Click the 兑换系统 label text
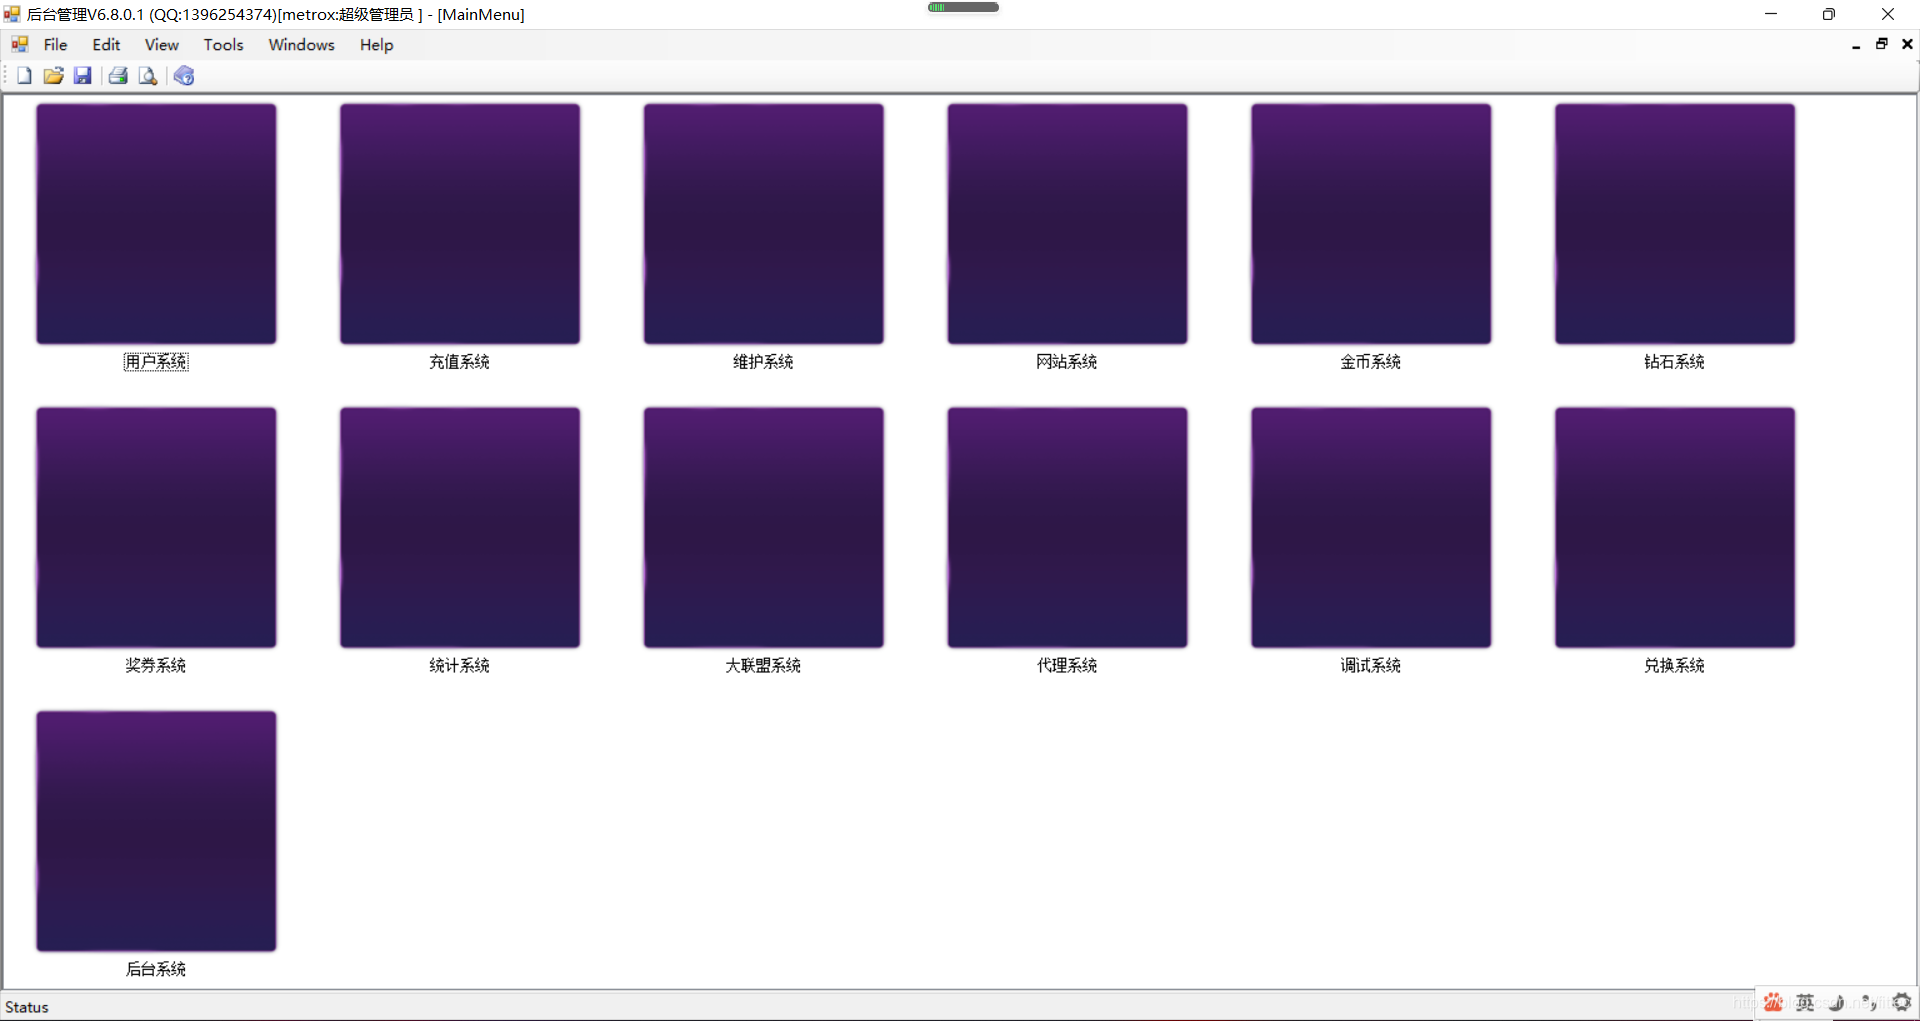The width and height of the screenshot is (1920, 1021). tap(1675, 666)
